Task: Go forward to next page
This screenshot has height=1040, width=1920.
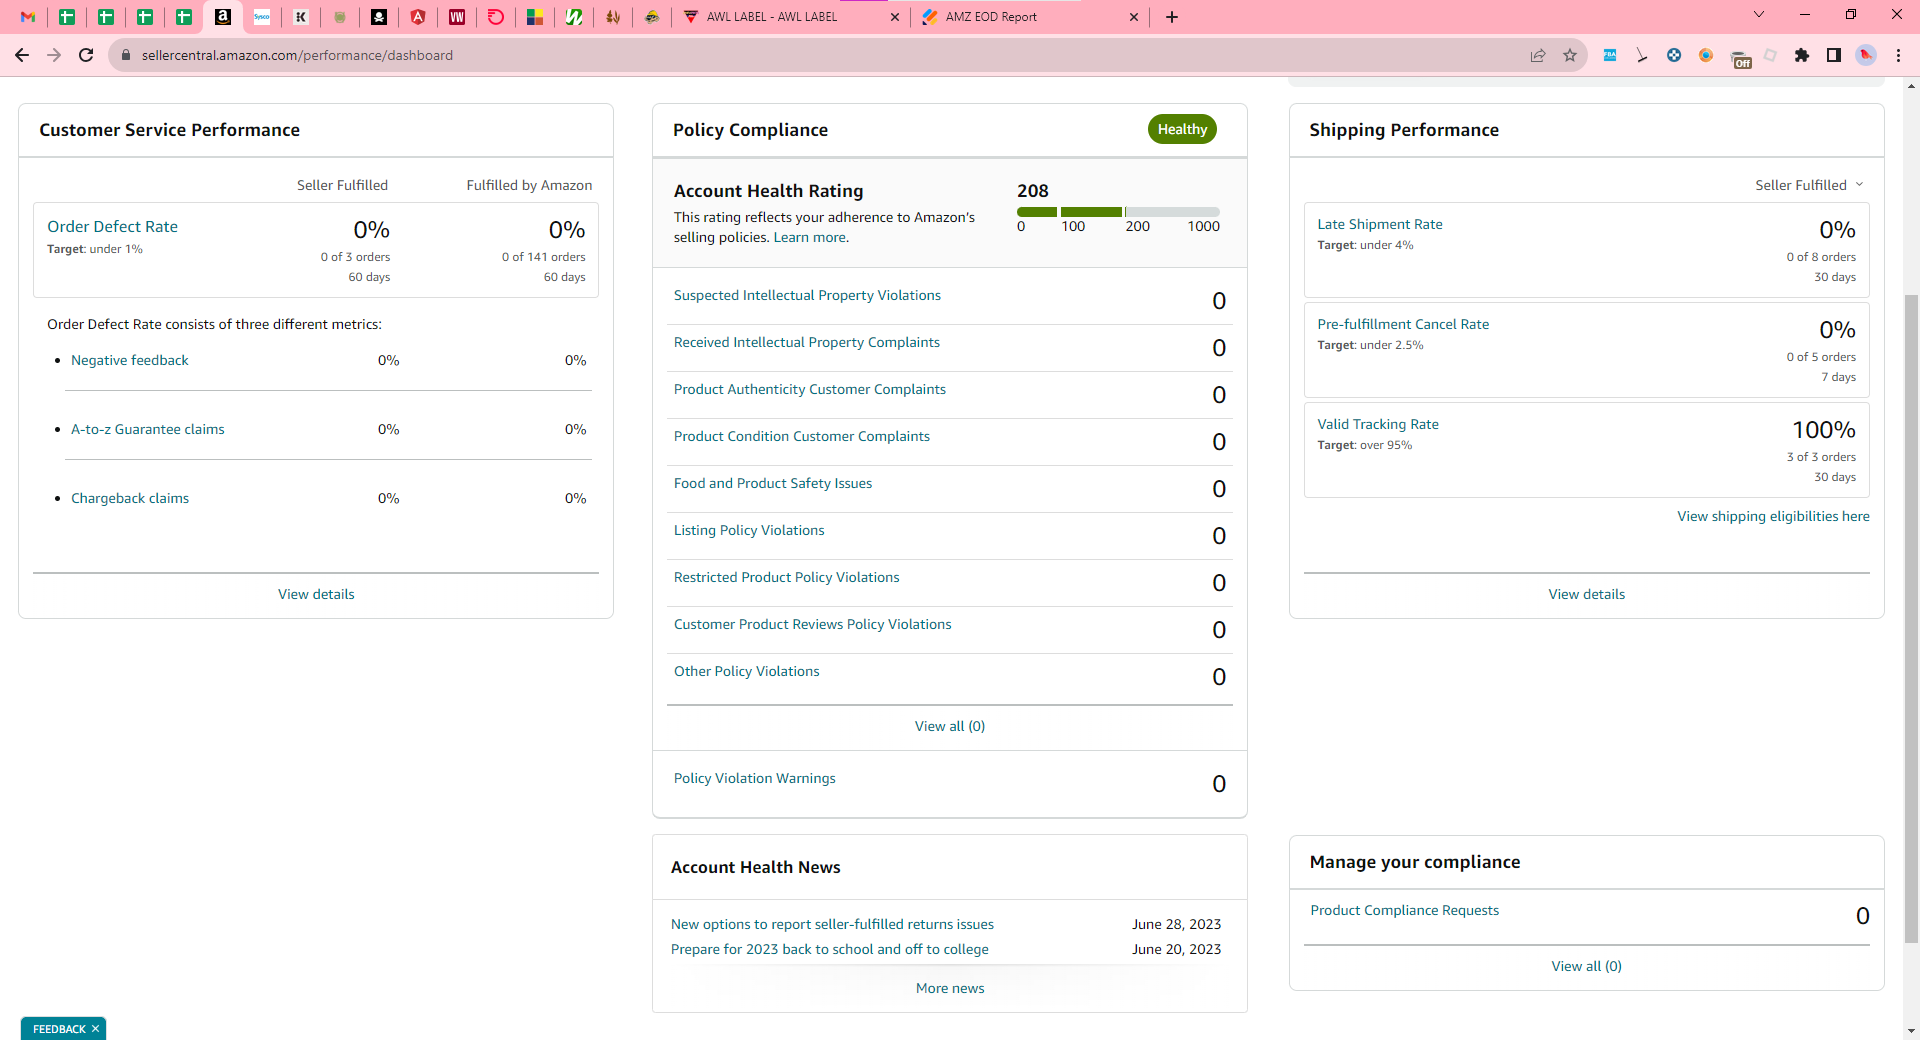Action: coord(54,55)
